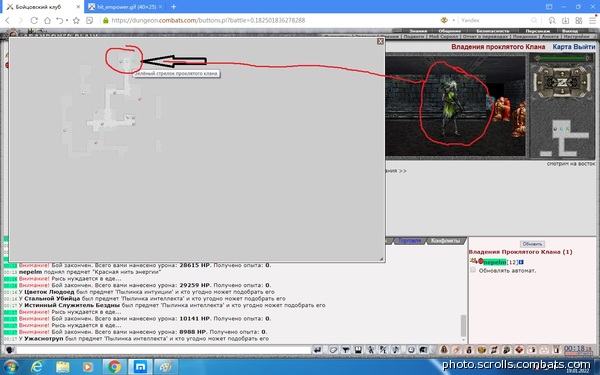Open the Безопасность menu

[x=493, y=31]
